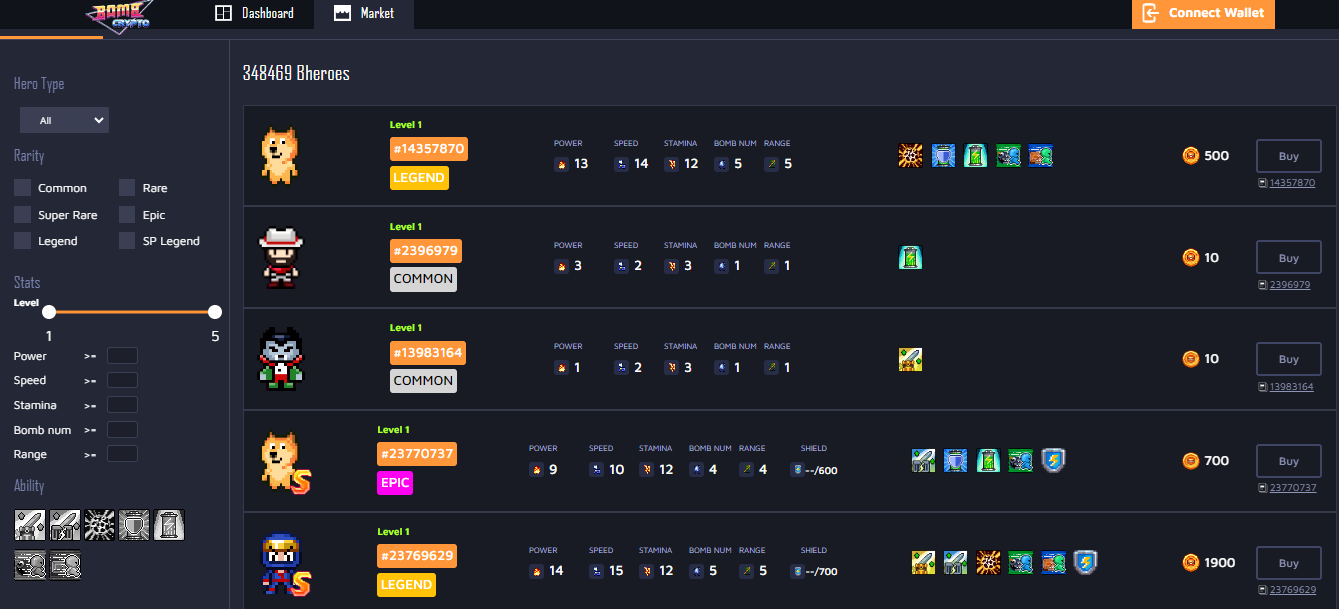Tick the Common rarity checkbox

[x=22, y=188]
